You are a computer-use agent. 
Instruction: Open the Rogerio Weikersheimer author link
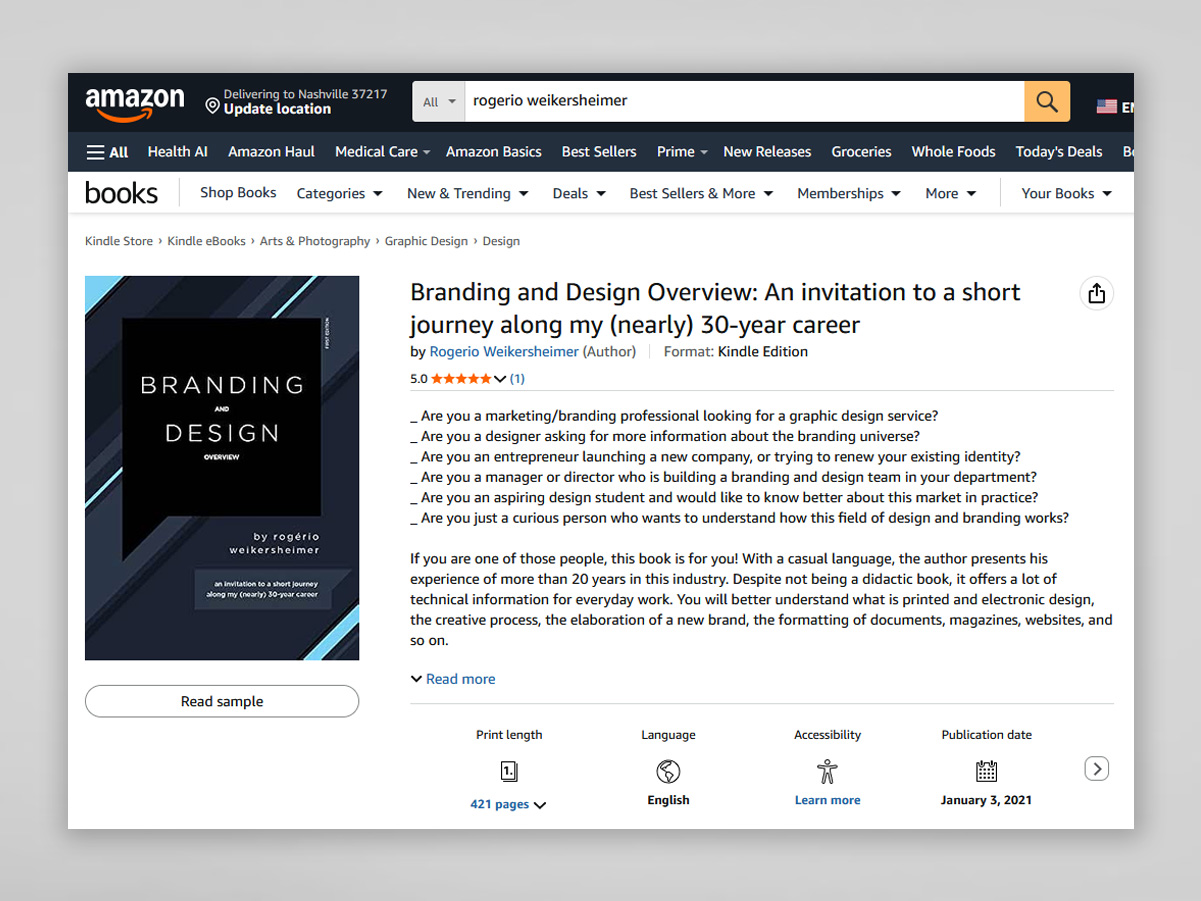pos(504,351)
